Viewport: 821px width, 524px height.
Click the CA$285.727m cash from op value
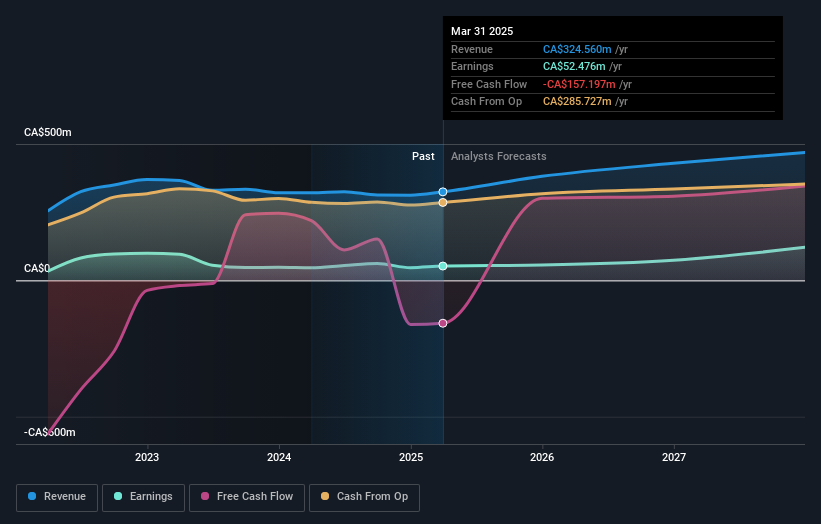[x=577, y=102]
